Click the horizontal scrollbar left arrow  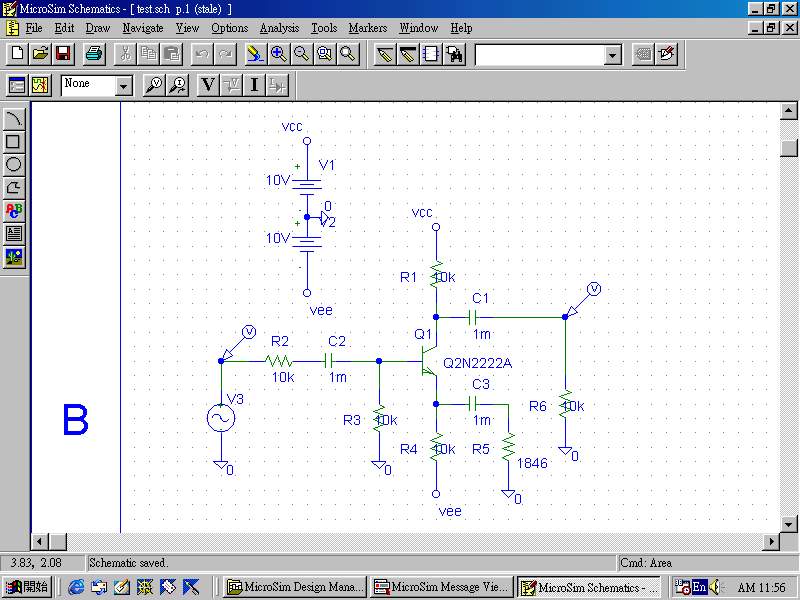click(x=40, y=541)
